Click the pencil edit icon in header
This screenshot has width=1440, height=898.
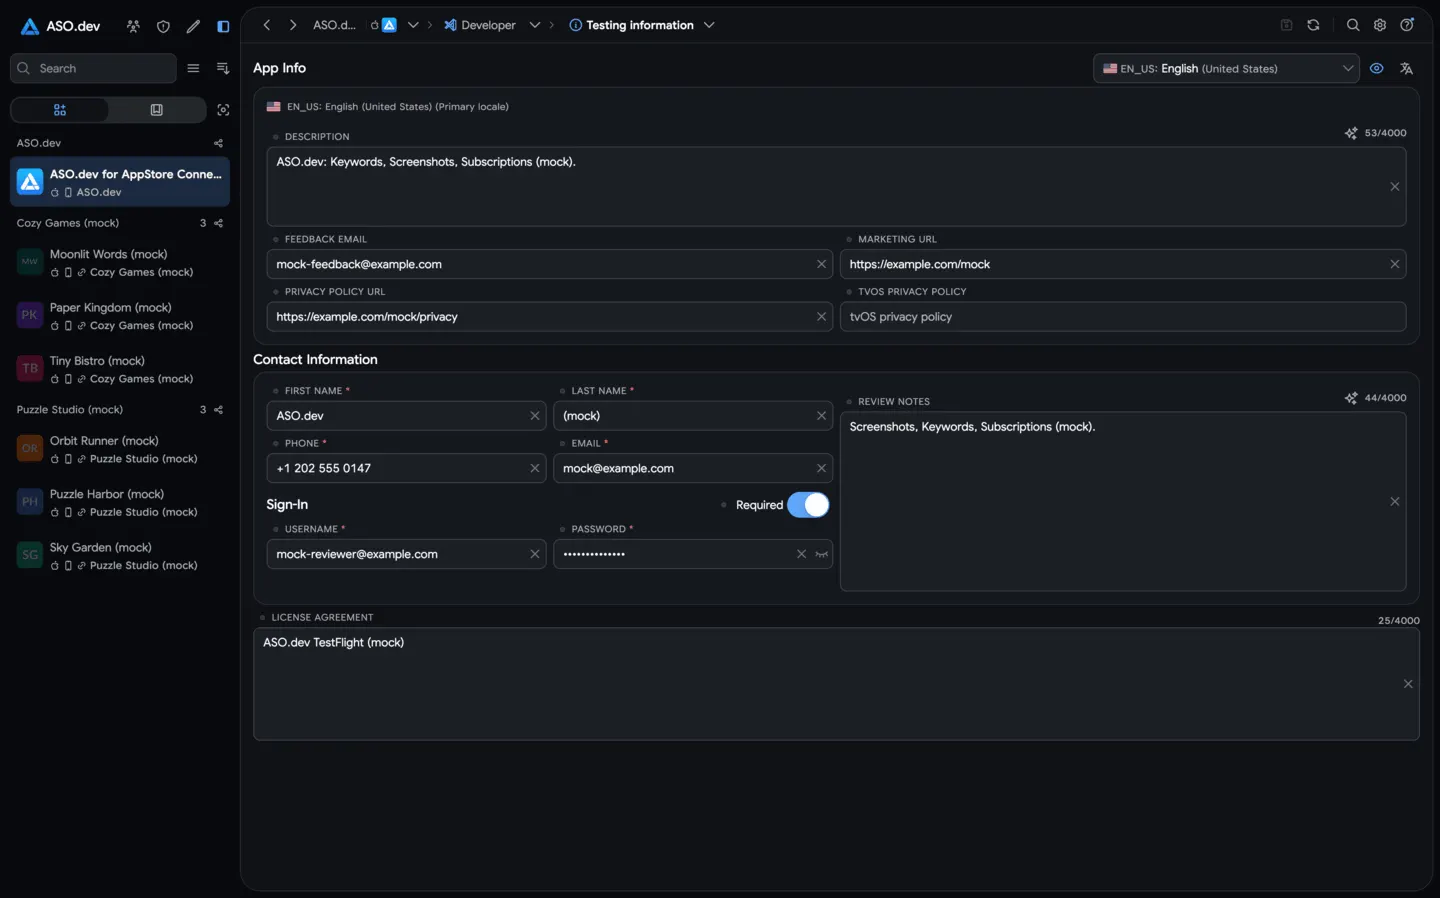193,27
